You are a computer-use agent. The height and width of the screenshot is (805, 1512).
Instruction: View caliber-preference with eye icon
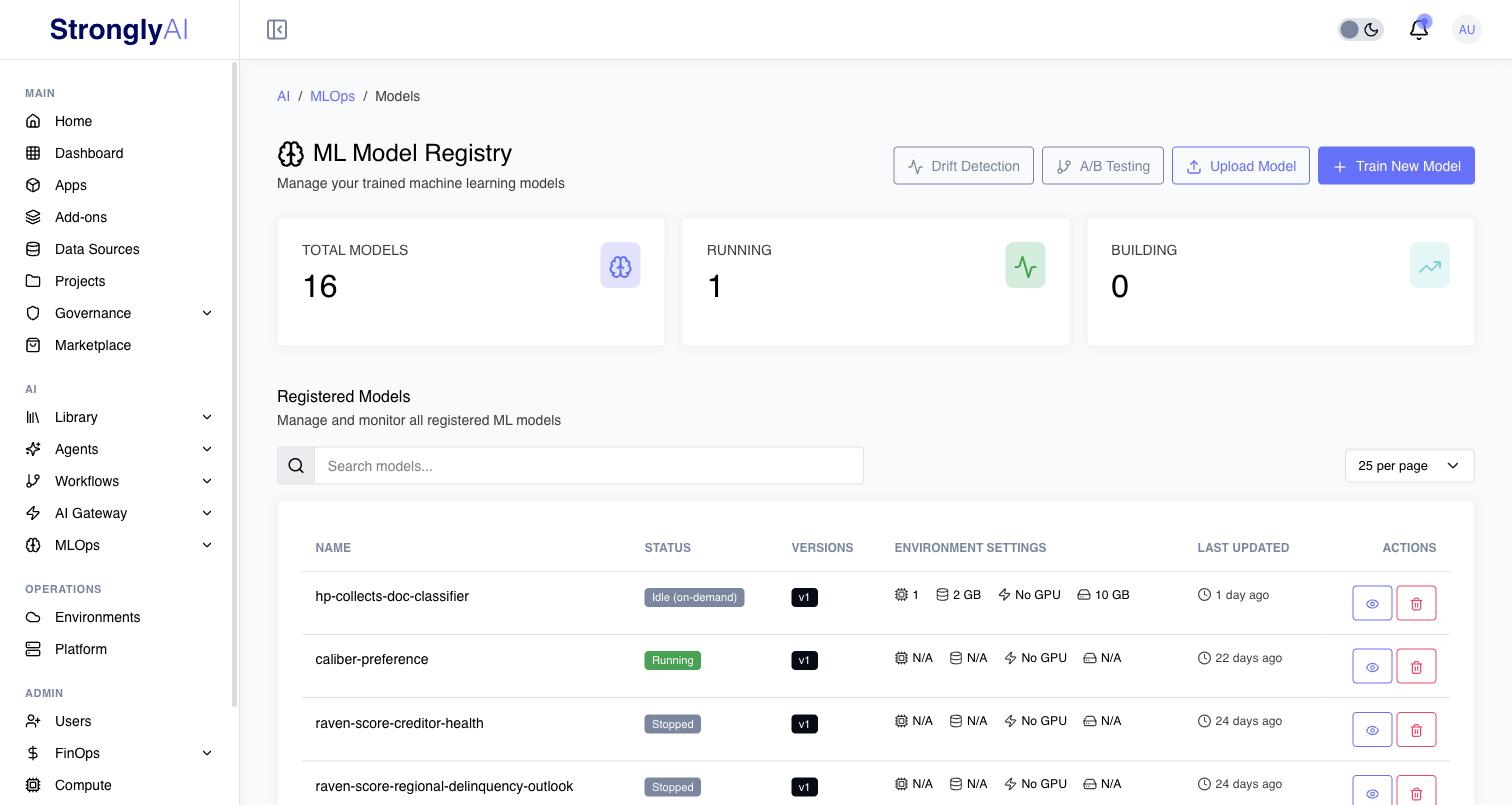[x=1372, y=666]
